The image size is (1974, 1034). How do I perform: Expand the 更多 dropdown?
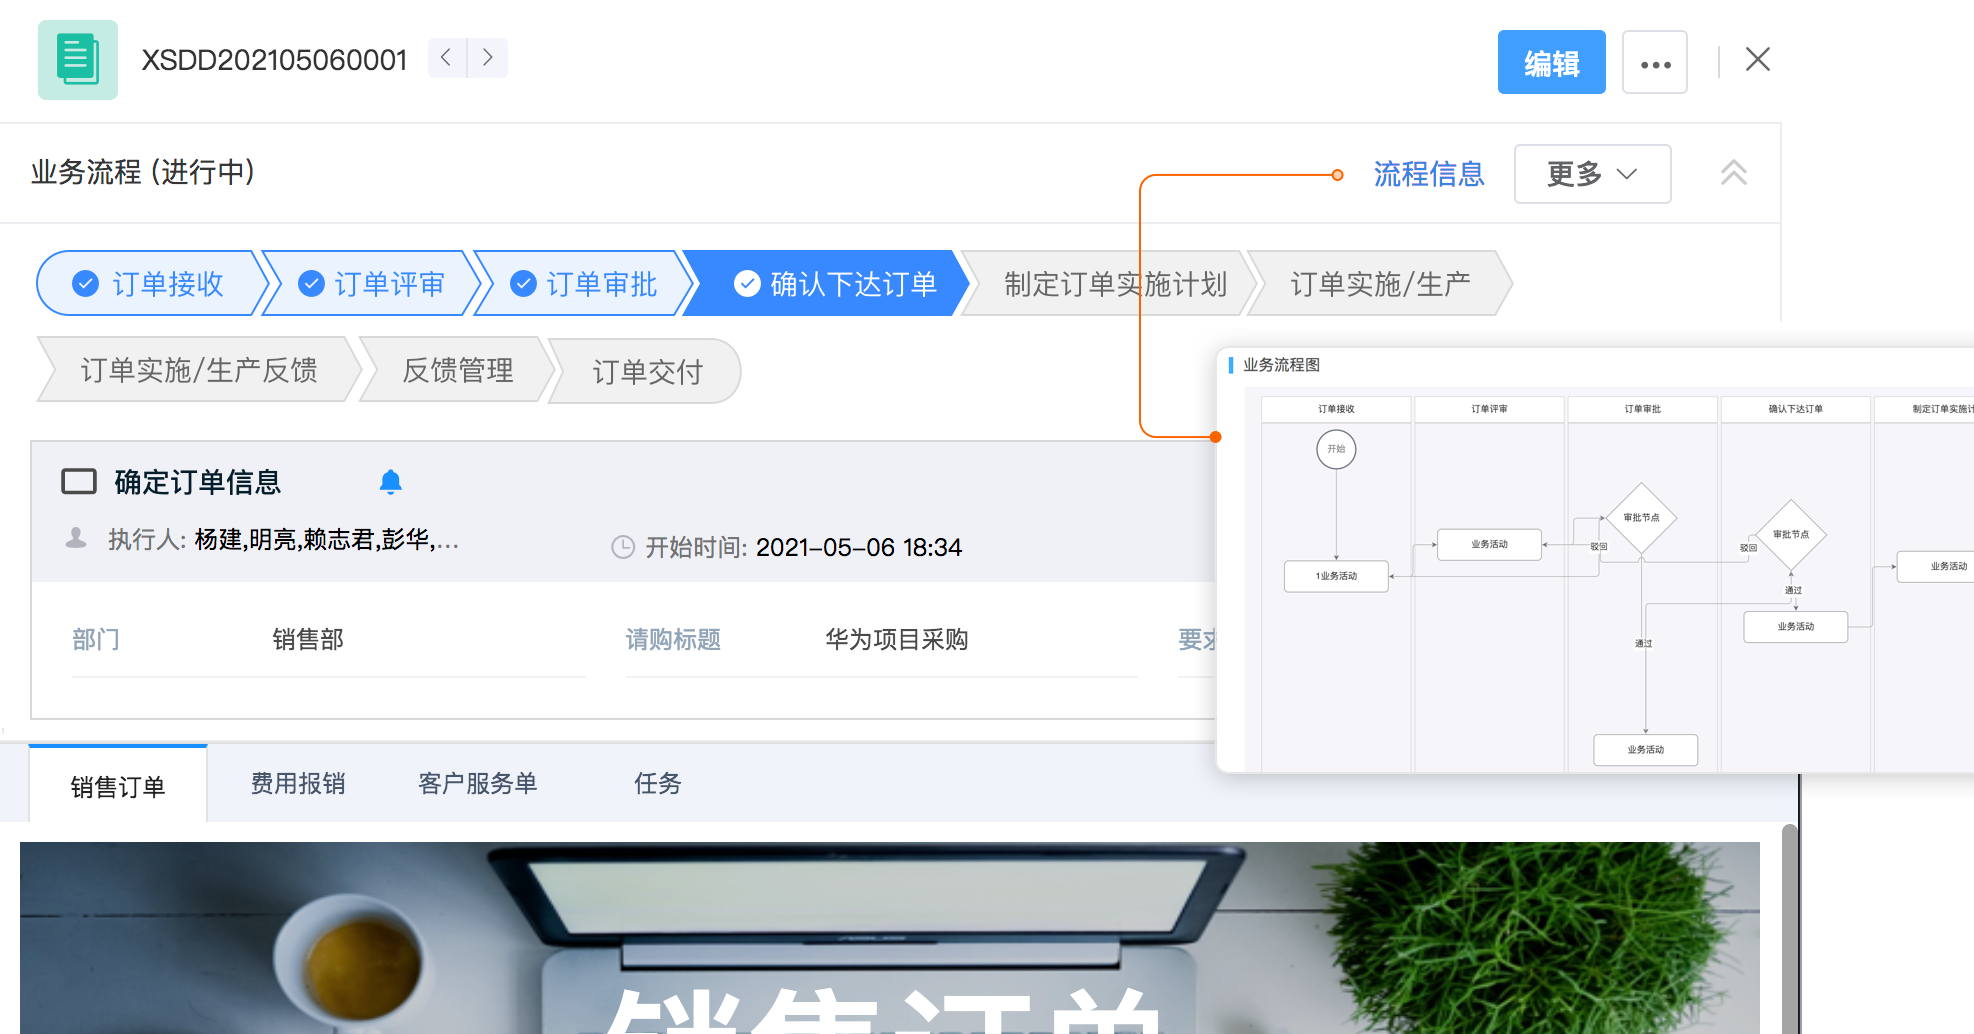coord(1592,174)
